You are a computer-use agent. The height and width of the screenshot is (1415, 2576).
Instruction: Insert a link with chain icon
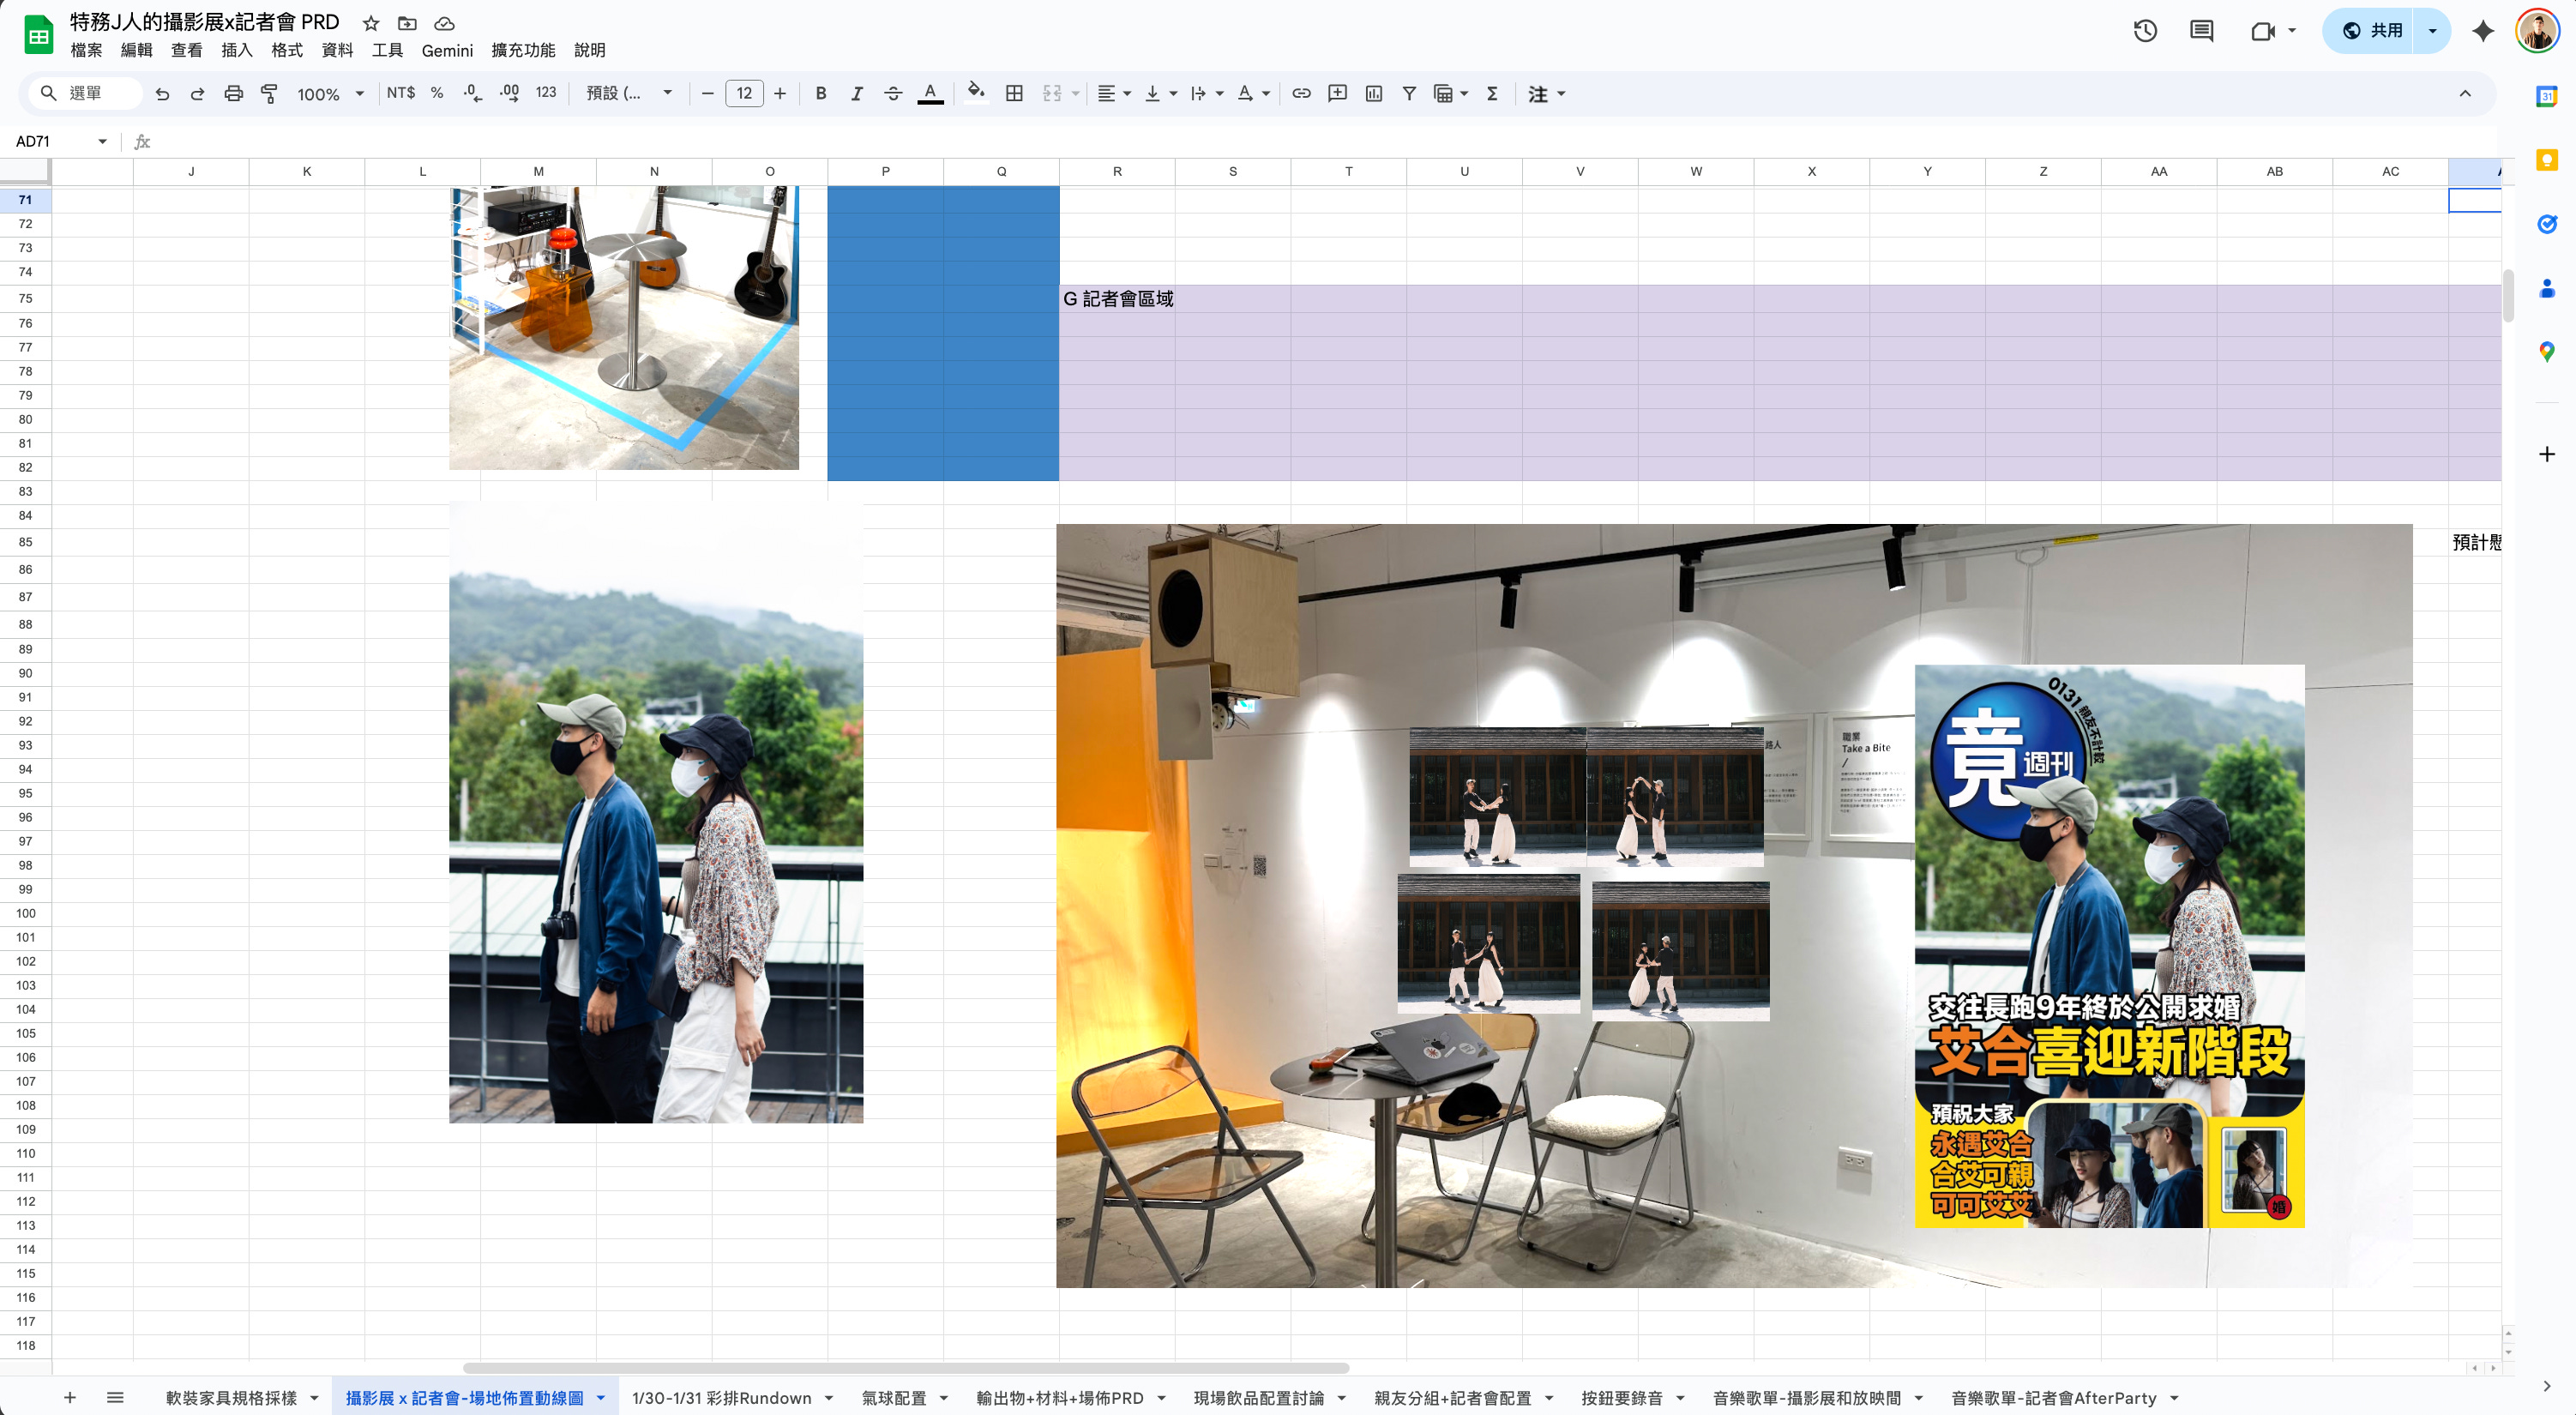(x=1301, y=93)
